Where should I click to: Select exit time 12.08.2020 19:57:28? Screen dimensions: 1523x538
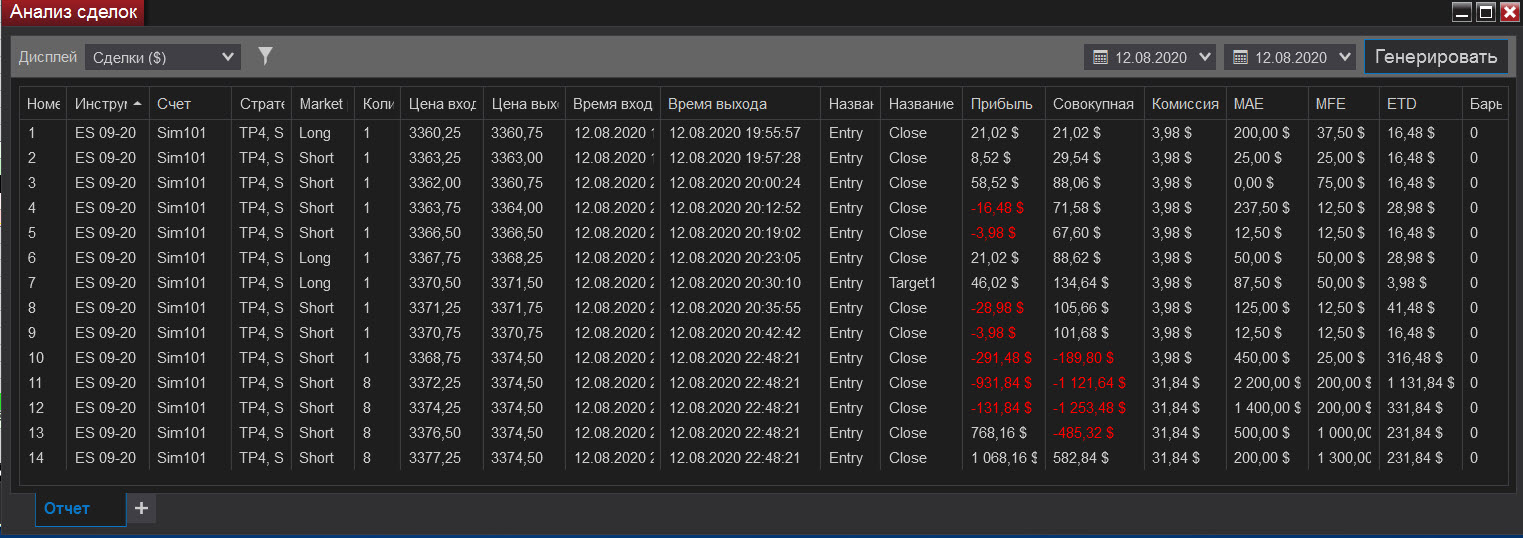[734, 158]
